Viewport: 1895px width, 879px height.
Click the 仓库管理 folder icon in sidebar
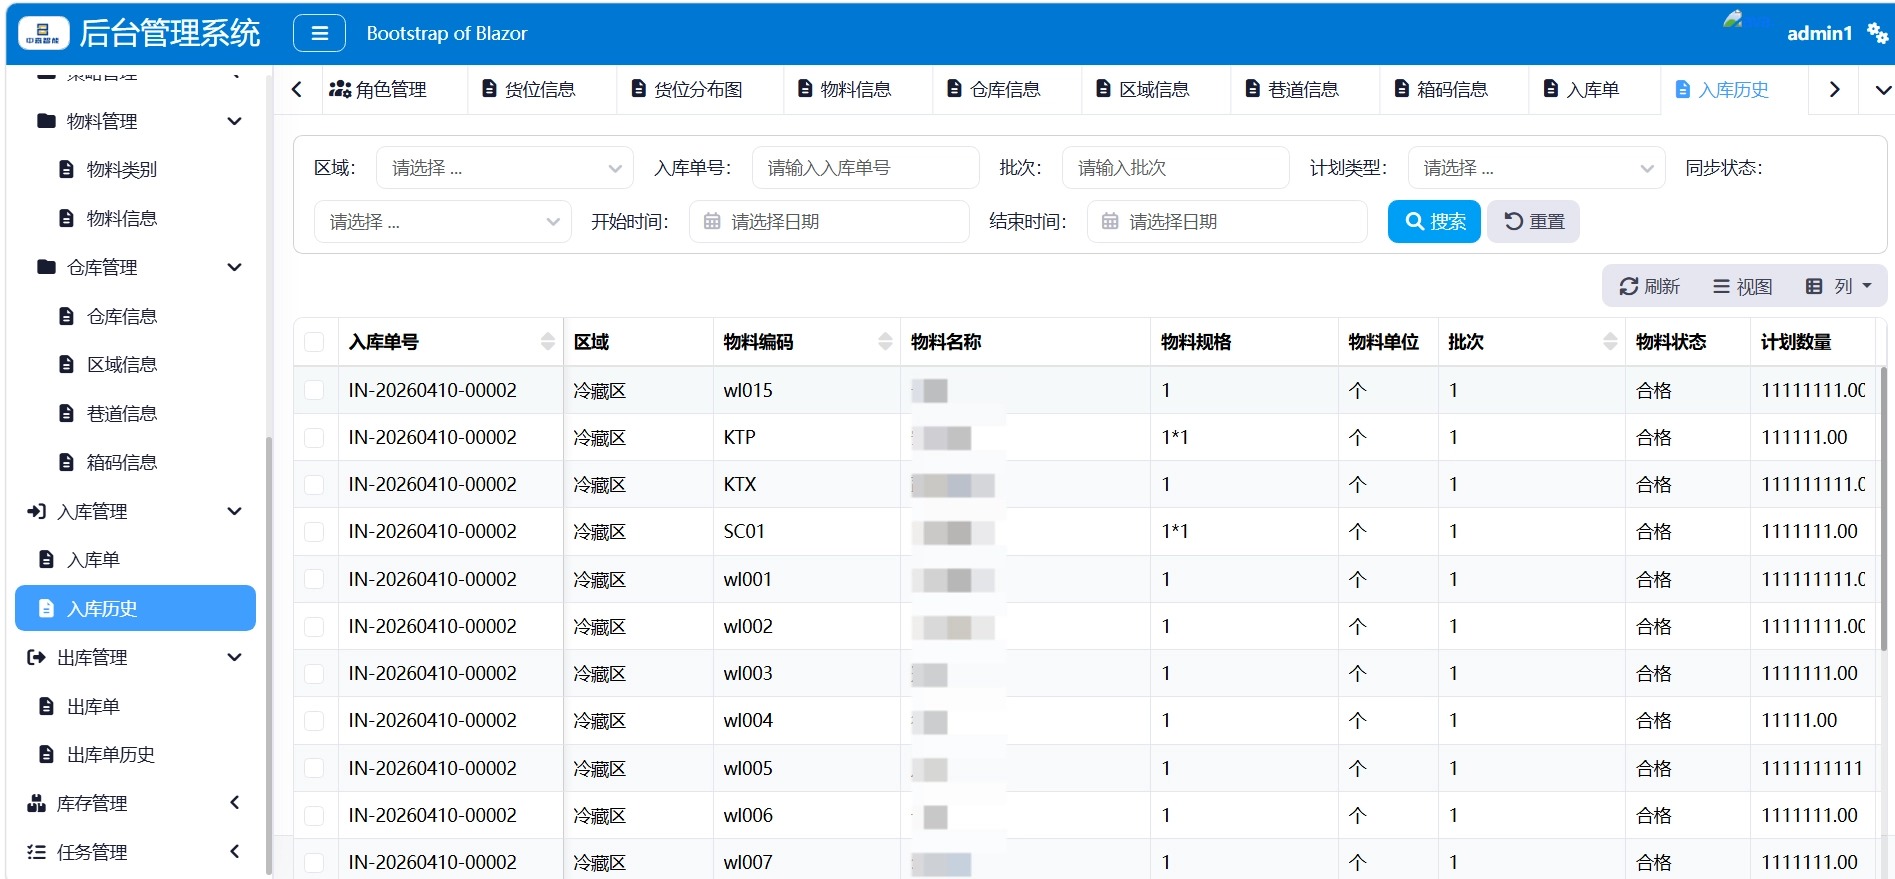(x=46, y=267)
